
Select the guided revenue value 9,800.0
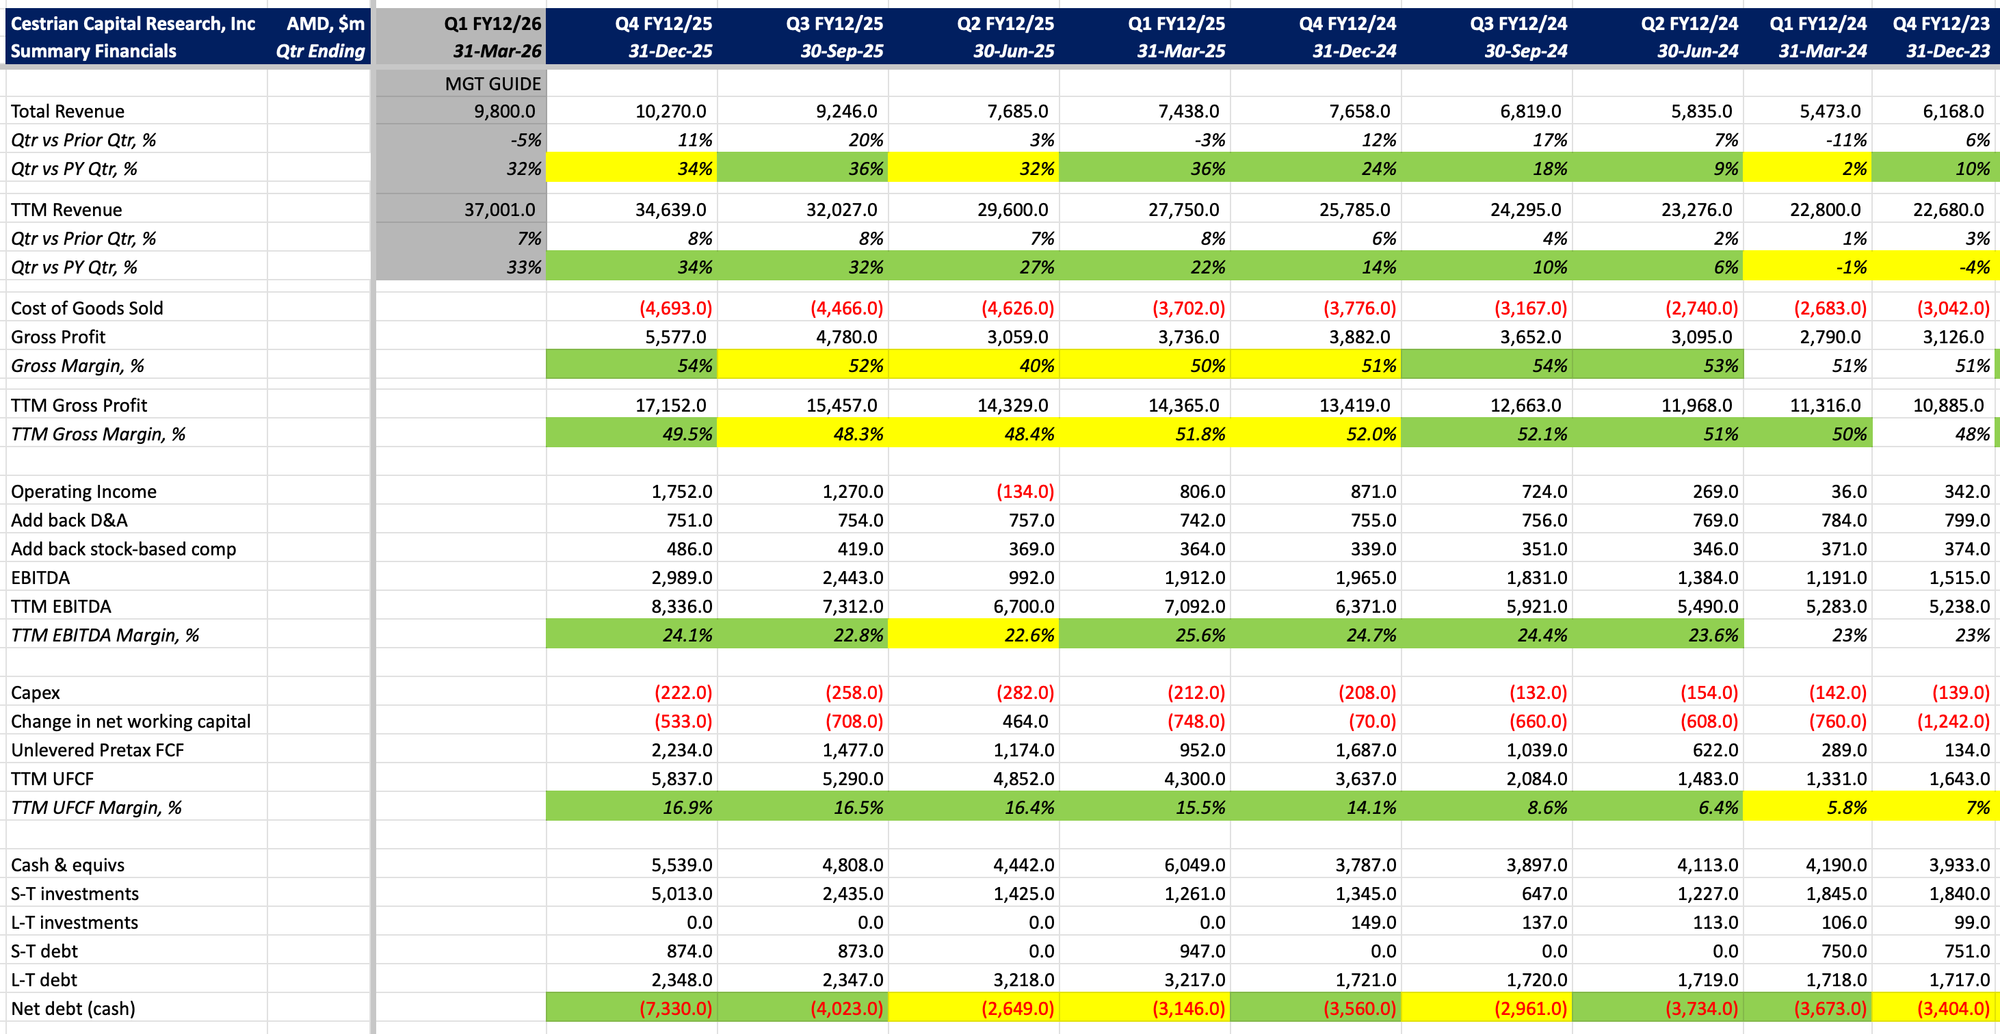[505, 112]
